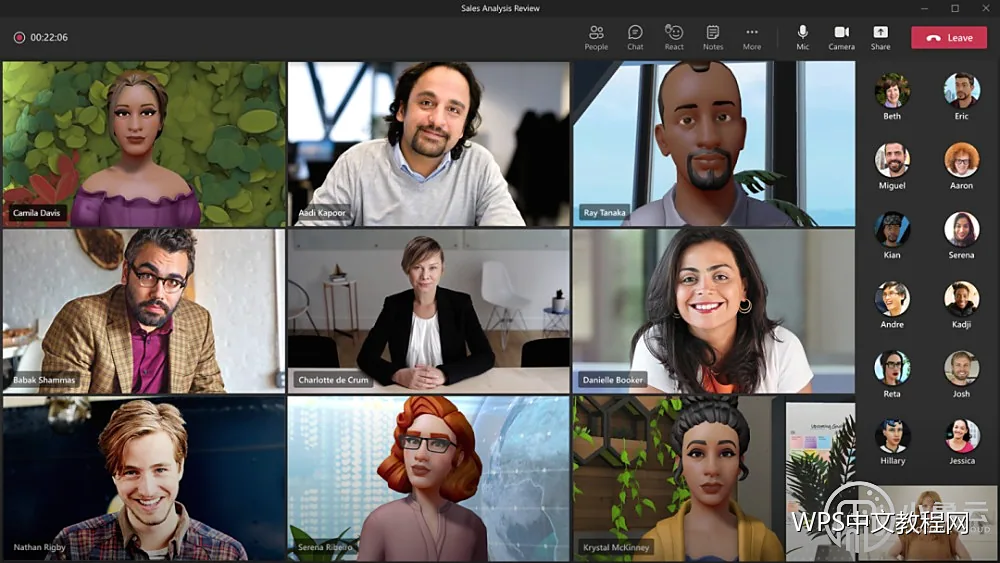1000x563 pixels.
Task: Open the Chat panel
Action: pyautogui.click(x=635, y=38)
